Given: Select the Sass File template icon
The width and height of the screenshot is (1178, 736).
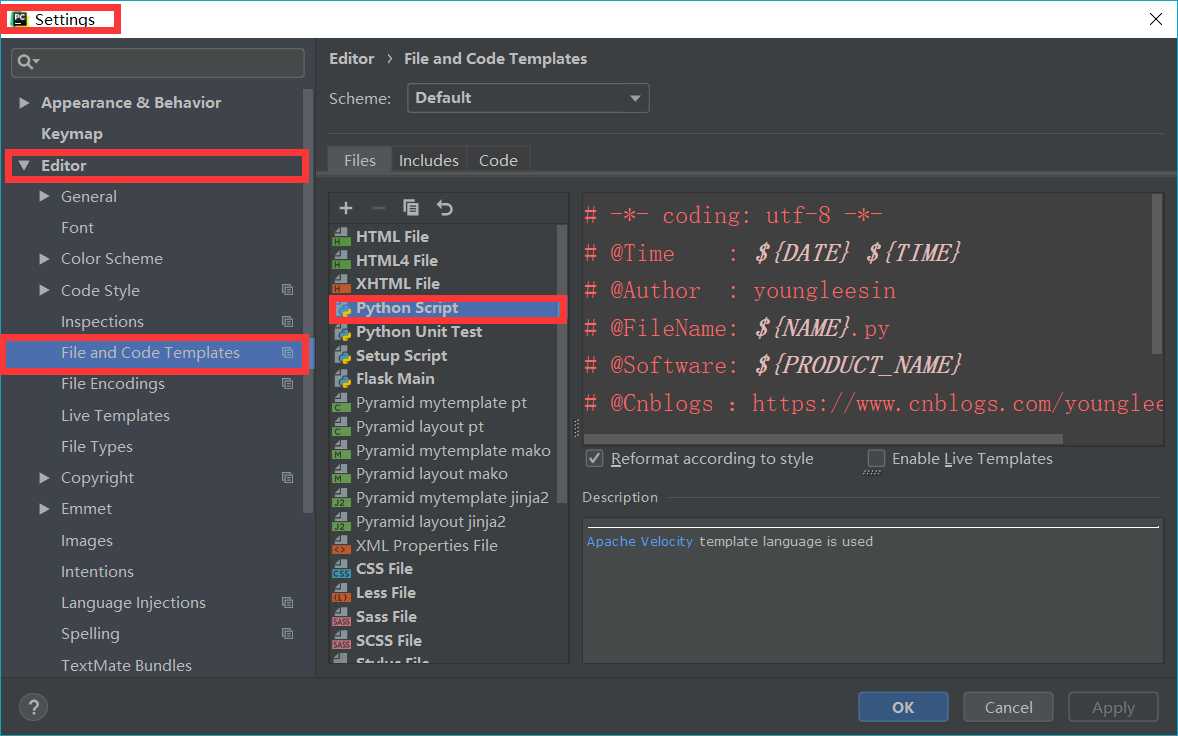Looking at the screenshot, I should [x=342, y=617].
